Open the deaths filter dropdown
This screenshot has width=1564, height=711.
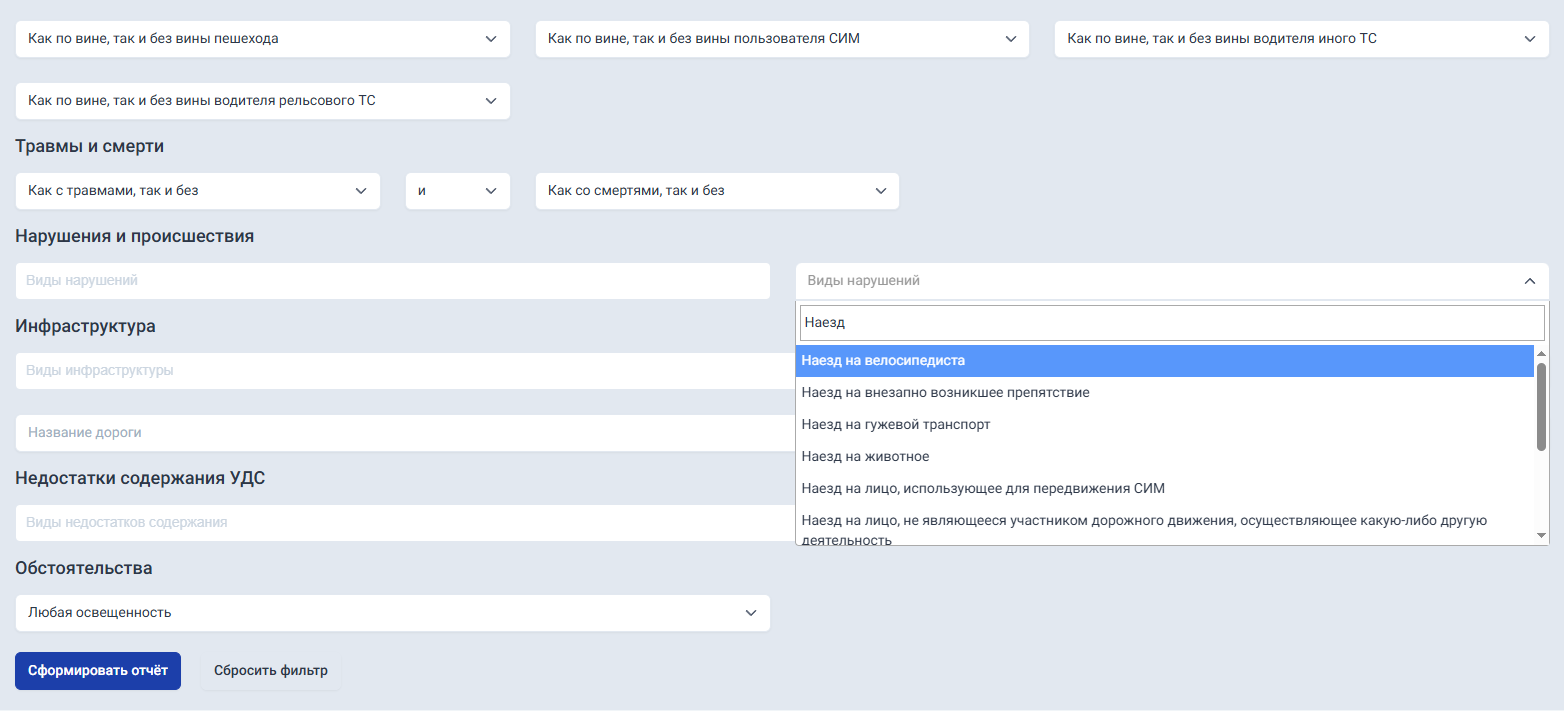pyautogui.click(x=716, y=191)
